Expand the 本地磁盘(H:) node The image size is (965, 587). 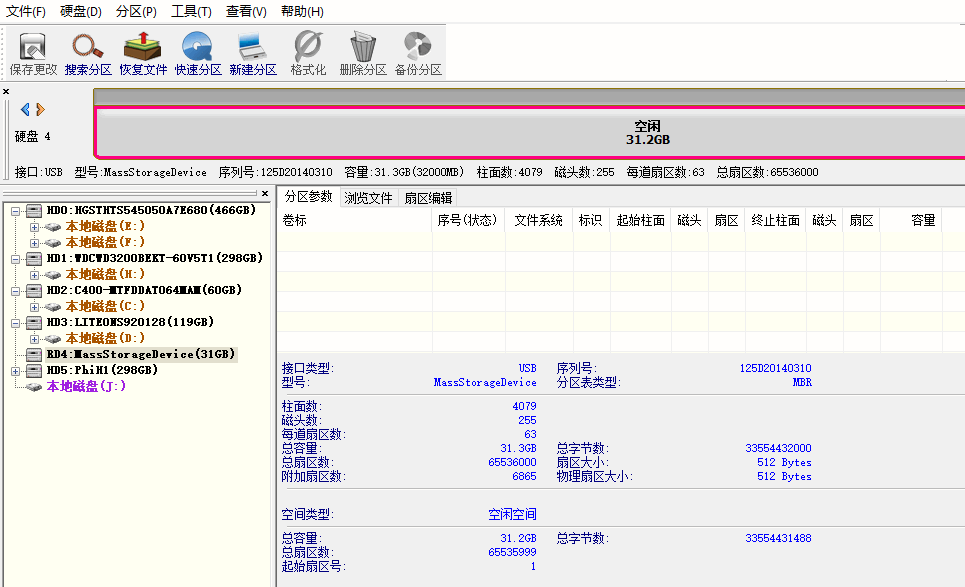(x=34, y=275)
